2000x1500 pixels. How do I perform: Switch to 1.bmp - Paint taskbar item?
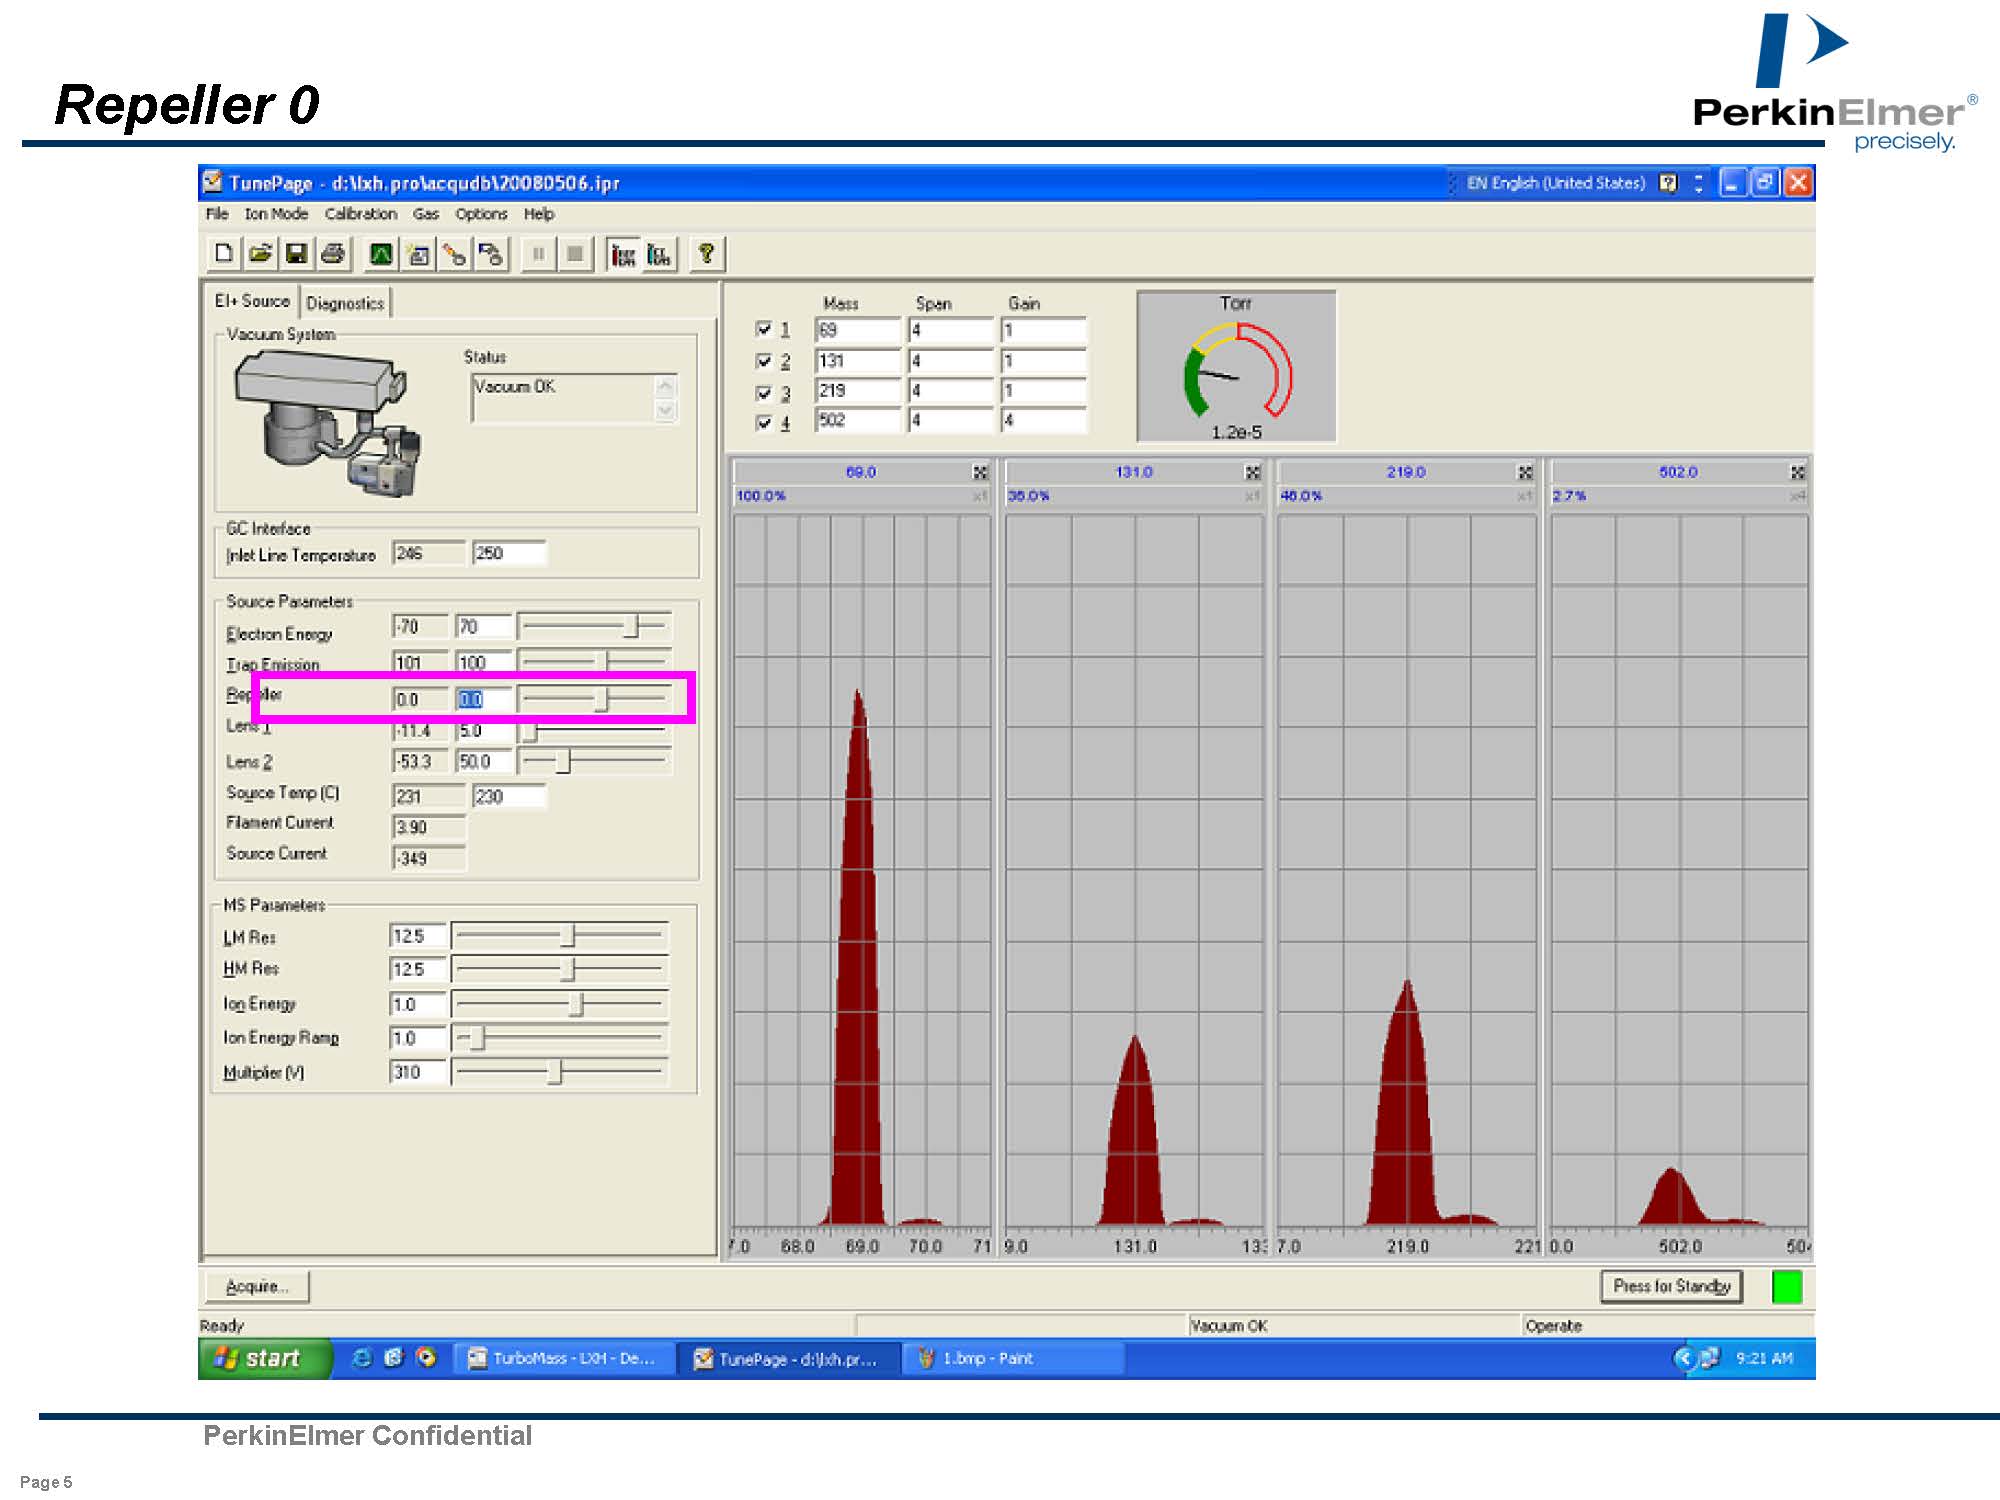[x=1015, y=1358]
